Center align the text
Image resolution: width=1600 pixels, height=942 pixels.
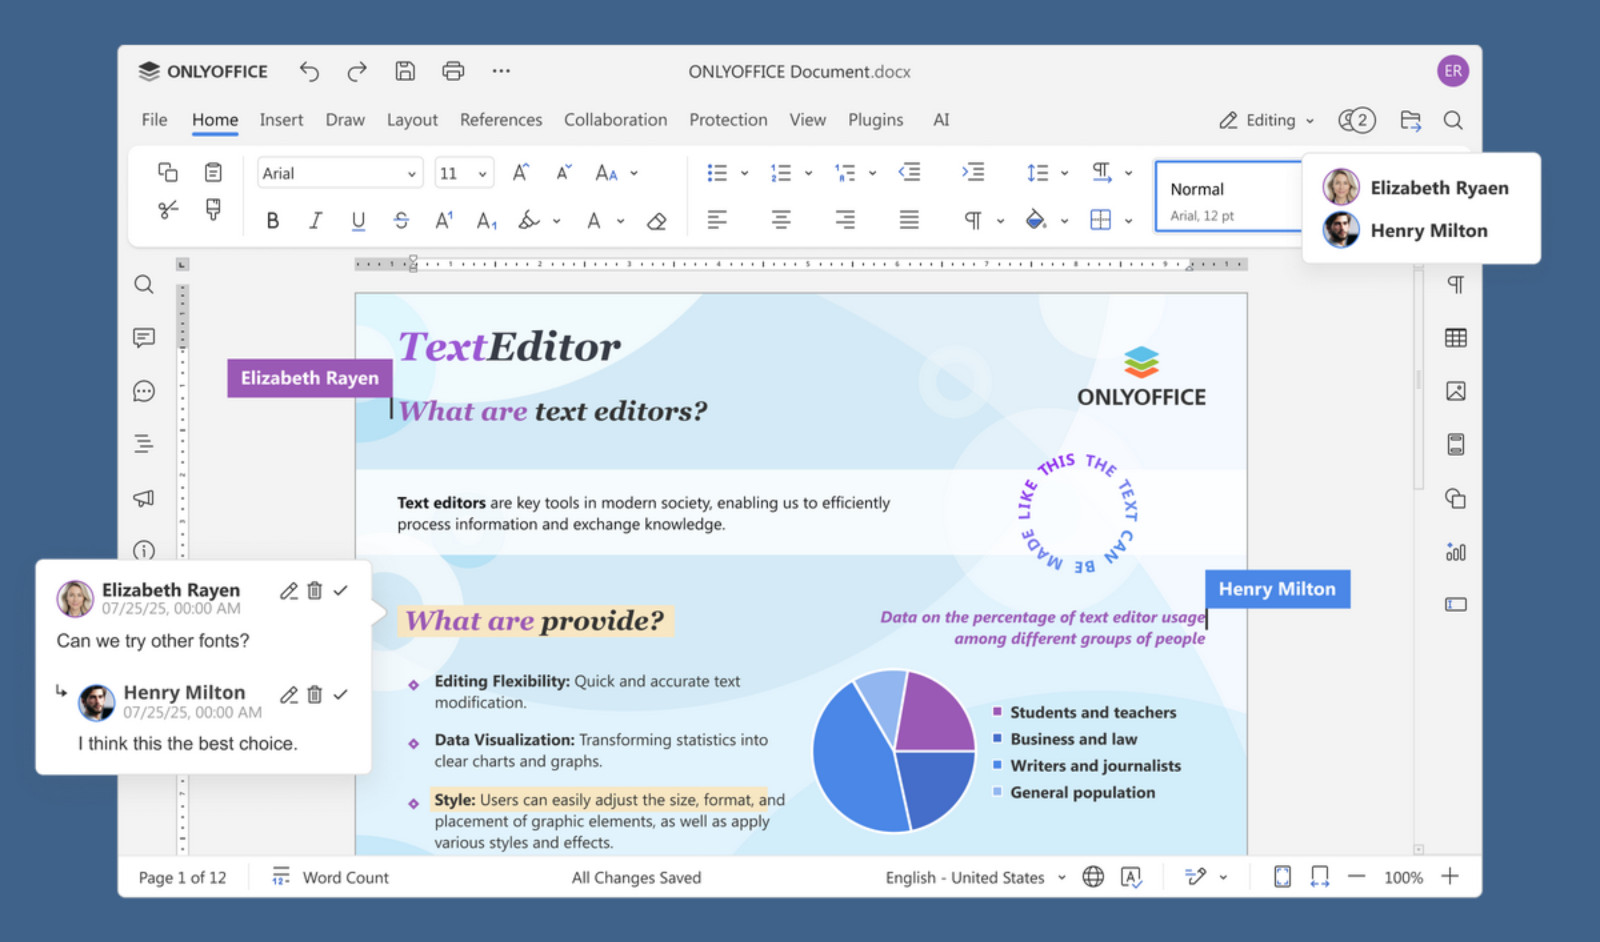[x=781, y=220]
